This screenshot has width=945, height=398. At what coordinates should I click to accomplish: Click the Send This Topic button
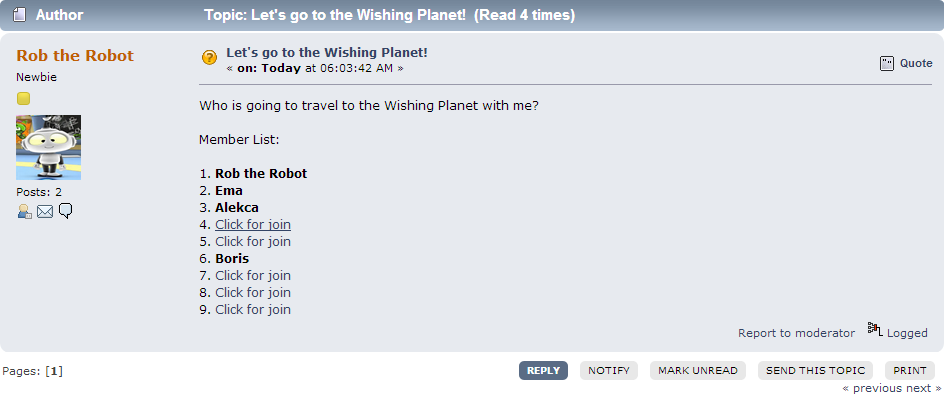[815, 370]
